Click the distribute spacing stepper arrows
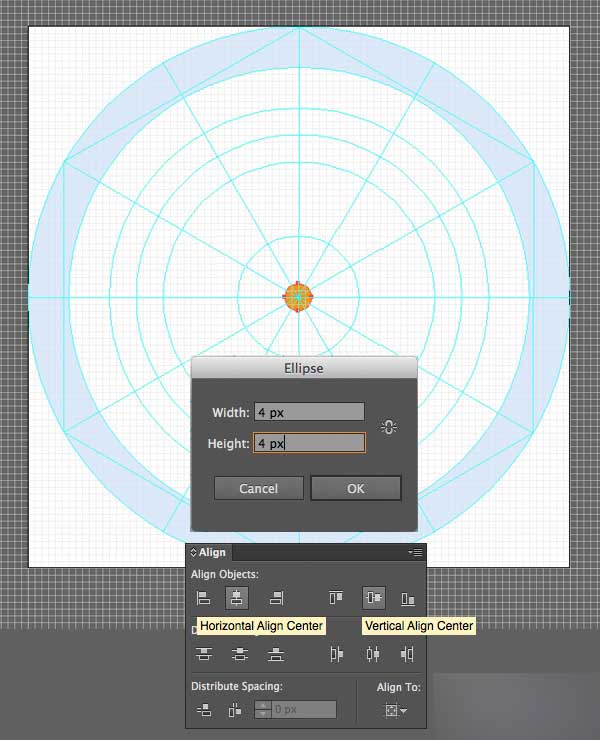Screen dimensions: 600x740 click(x=263, y=709)
